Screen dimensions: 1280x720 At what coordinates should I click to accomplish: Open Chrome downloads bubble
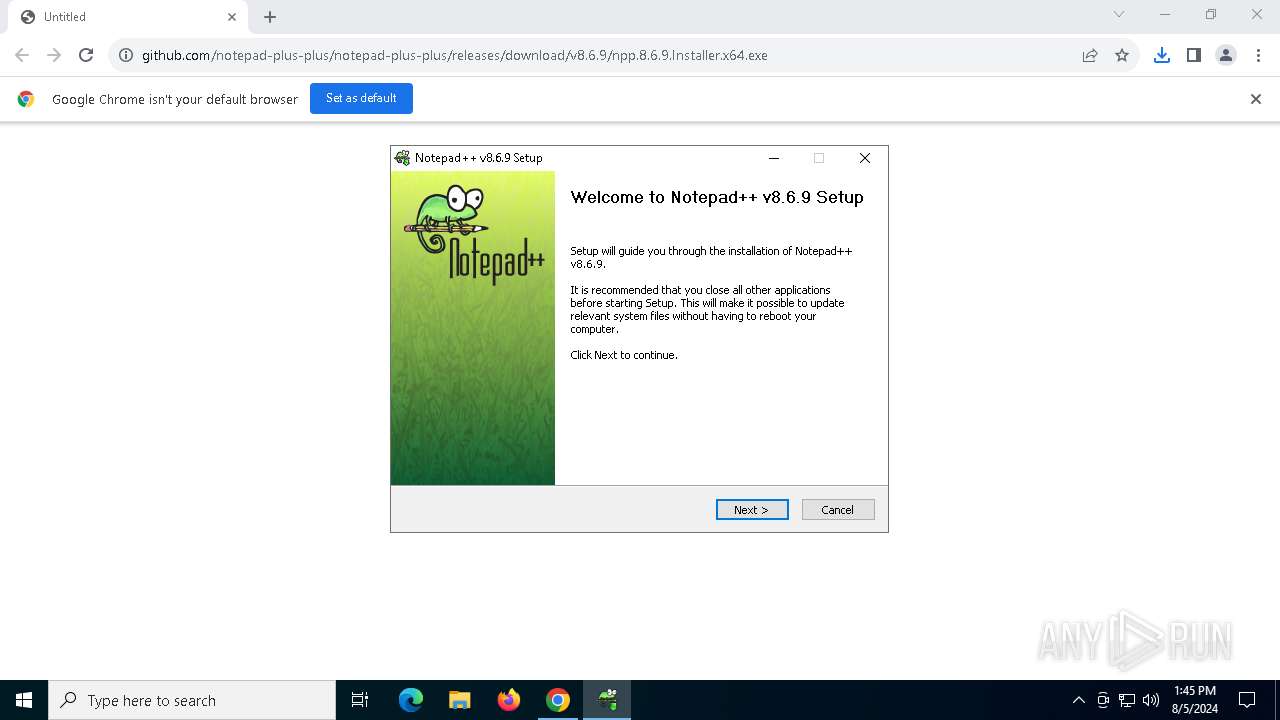pyautogui.click(x=1162, y=55)
